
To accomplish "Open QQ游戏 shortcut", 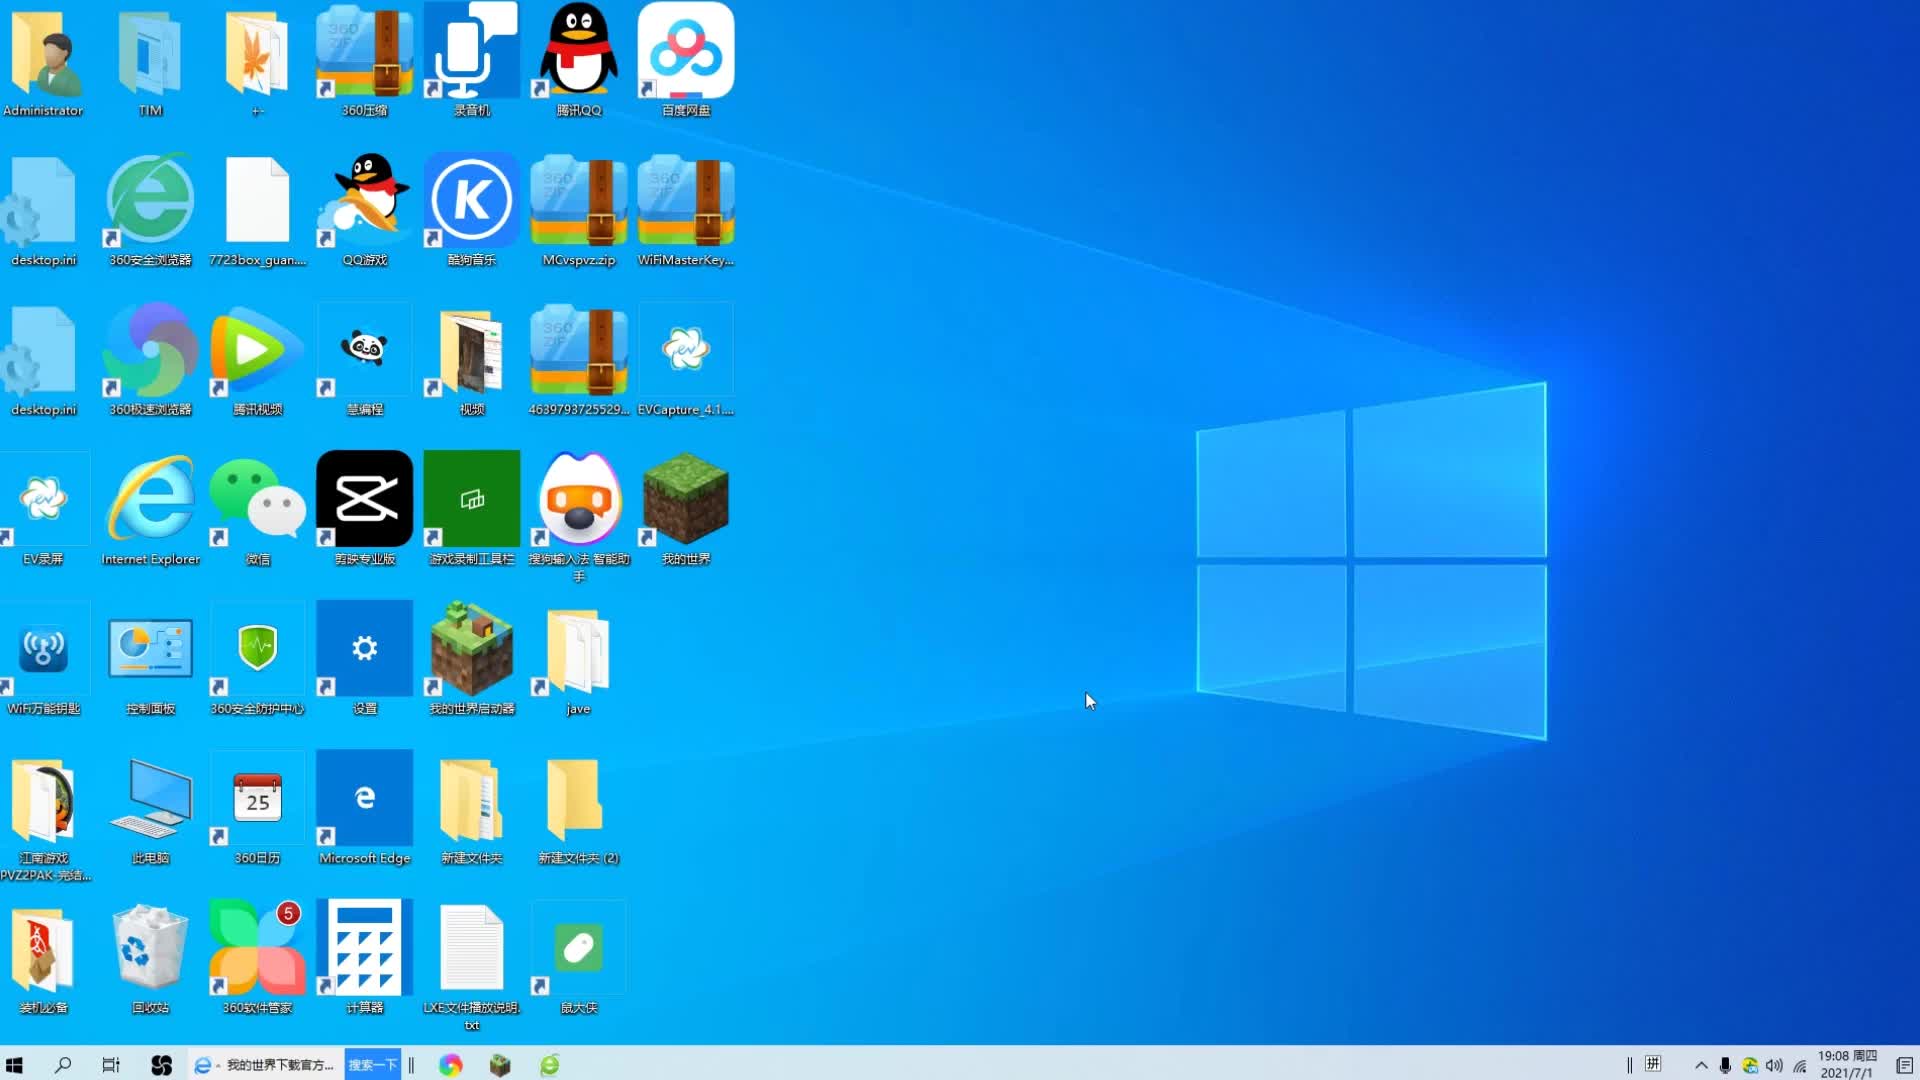I will [x=364, y=210].
